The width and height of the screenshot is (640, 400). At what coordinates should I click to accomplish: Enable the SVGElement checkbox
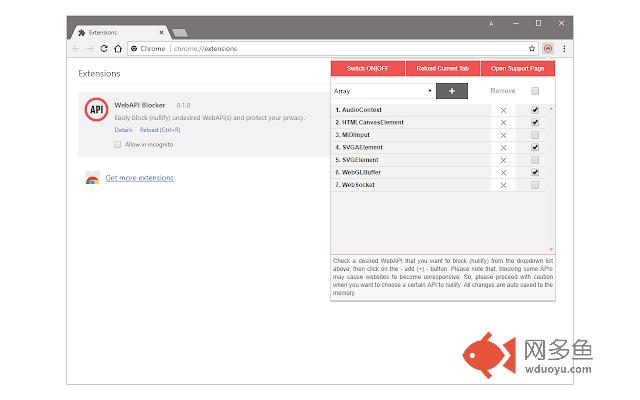click(x=535, y=160)
